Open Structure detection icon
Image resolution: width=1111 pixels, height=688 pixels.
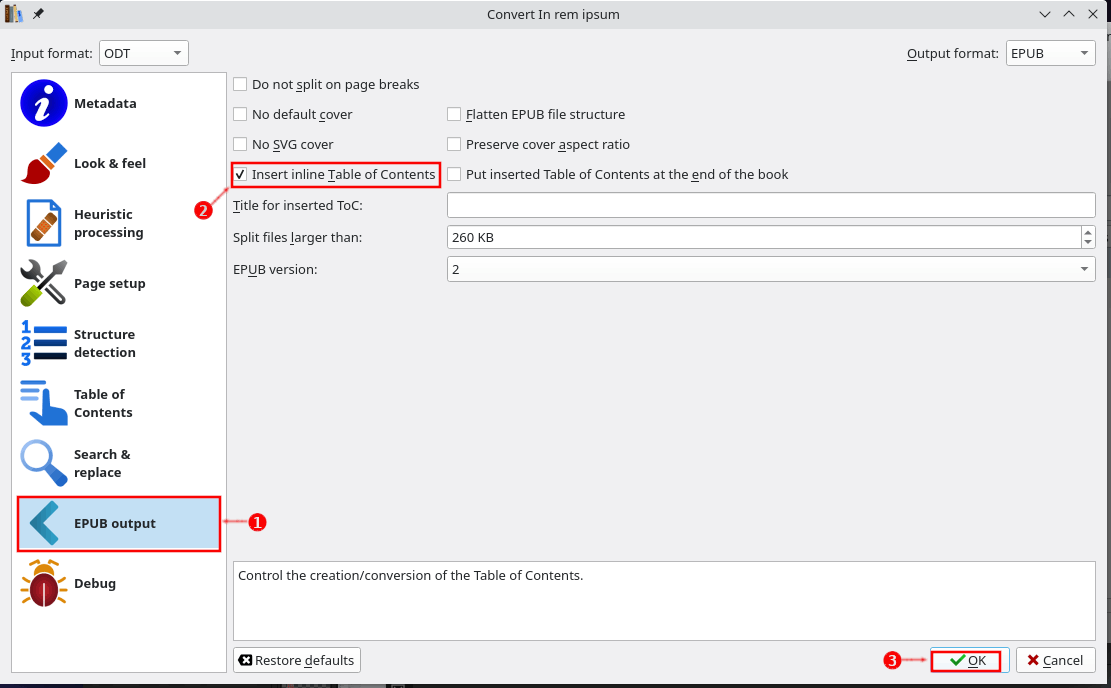pyautogui.click(x=43, y=344)
